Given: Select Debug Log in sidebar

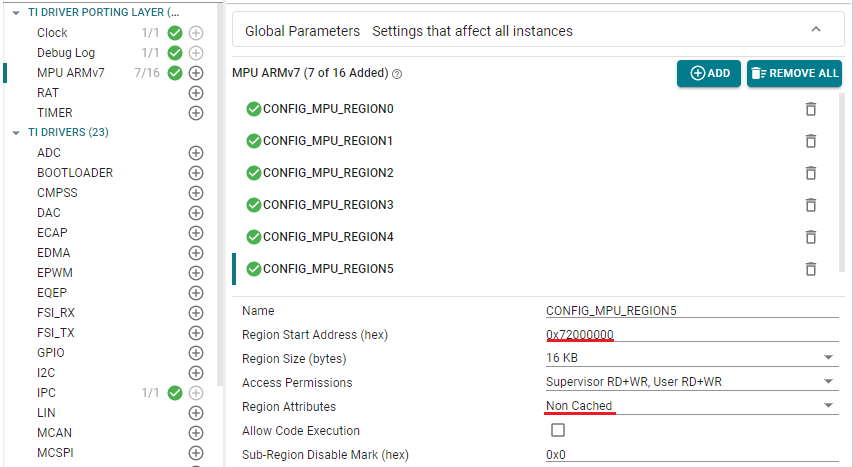Looking at the screenshot, I should [x=66, y=53].
